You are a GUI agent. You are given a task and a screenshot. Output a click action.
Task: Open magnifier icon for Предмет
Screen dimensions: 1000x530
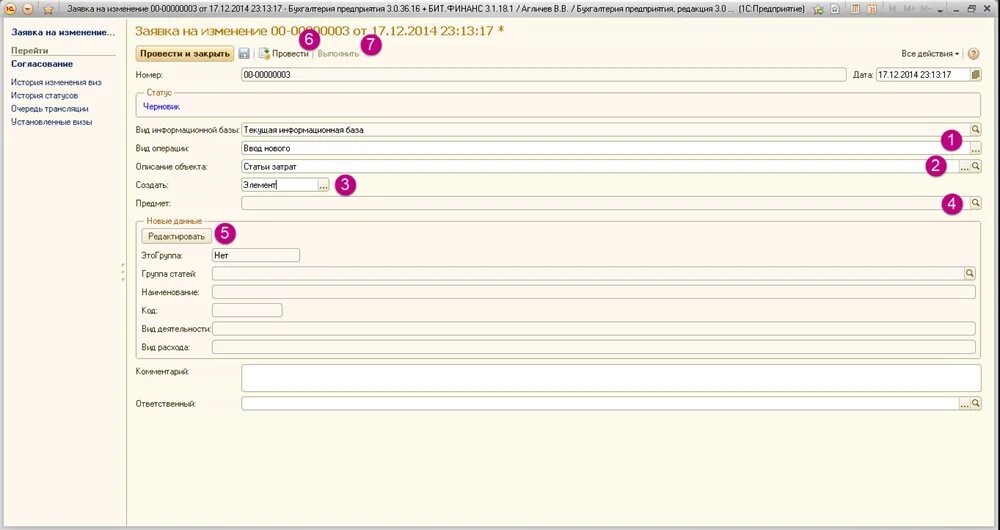976,203
